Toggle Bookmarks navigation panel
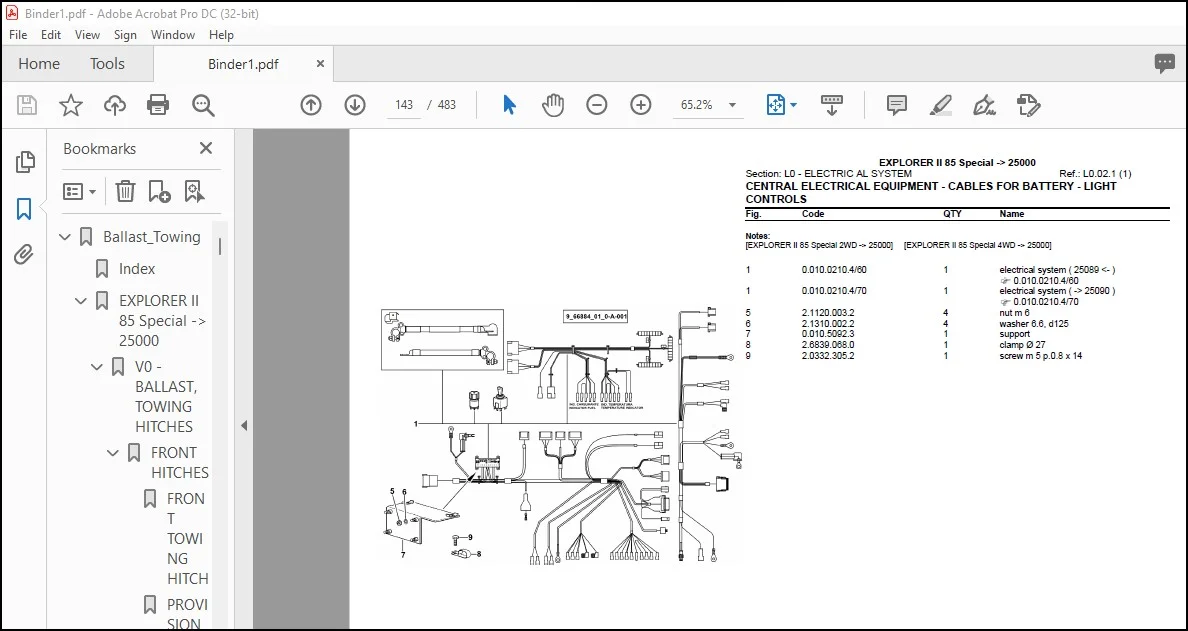Screen dimensions: 1188x631 pyautogui.click(x=24, y=208)
